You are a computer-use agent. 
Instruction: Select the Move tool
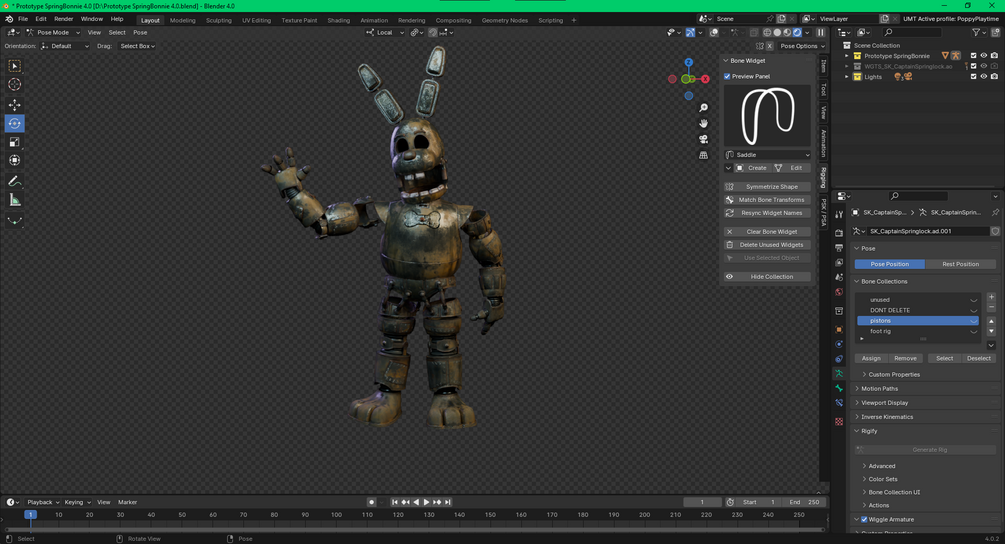(x=15, y=104)
